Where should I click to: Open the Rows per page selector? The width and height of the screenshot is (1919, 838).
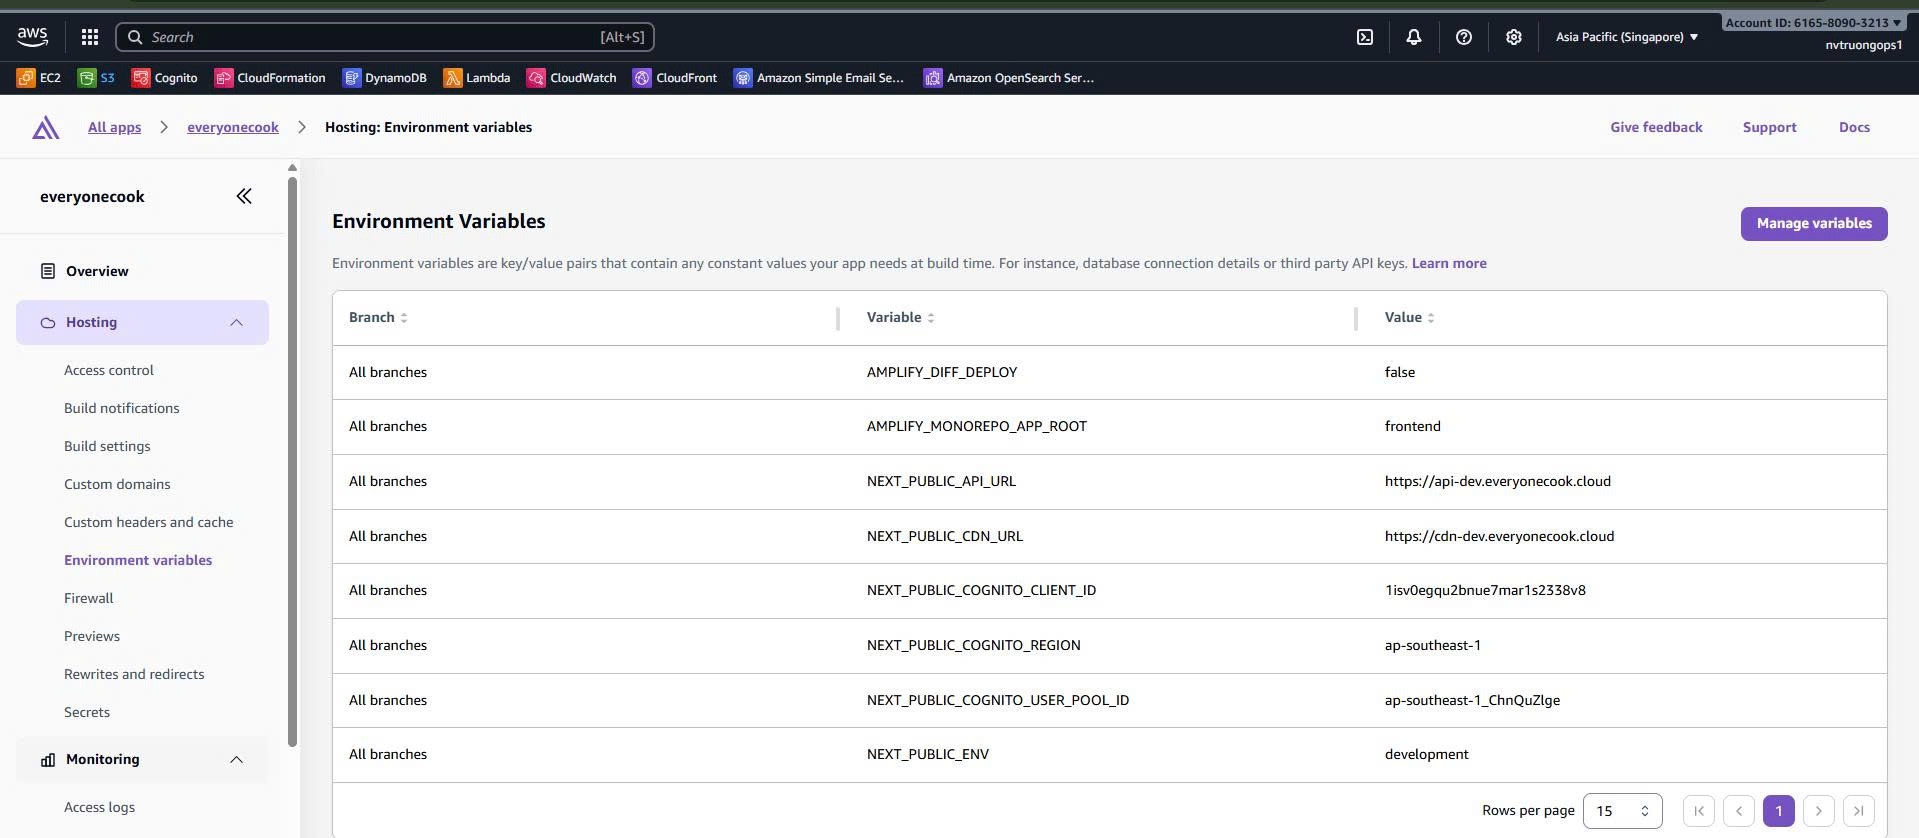pyautogui.click(x=1622, y=811)
